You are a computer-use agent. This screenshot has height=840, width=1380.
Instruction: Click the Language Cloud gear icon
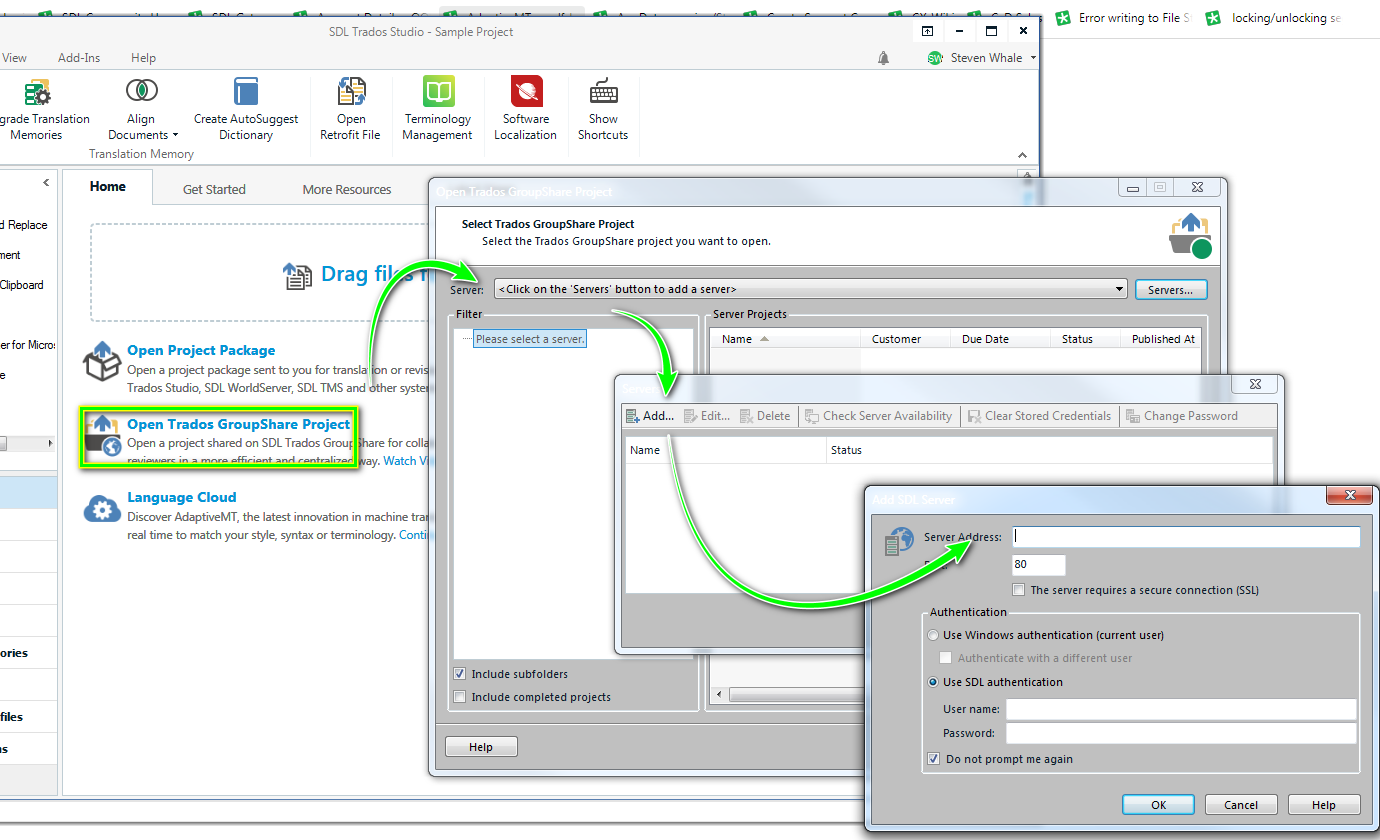tap(101, 509)
